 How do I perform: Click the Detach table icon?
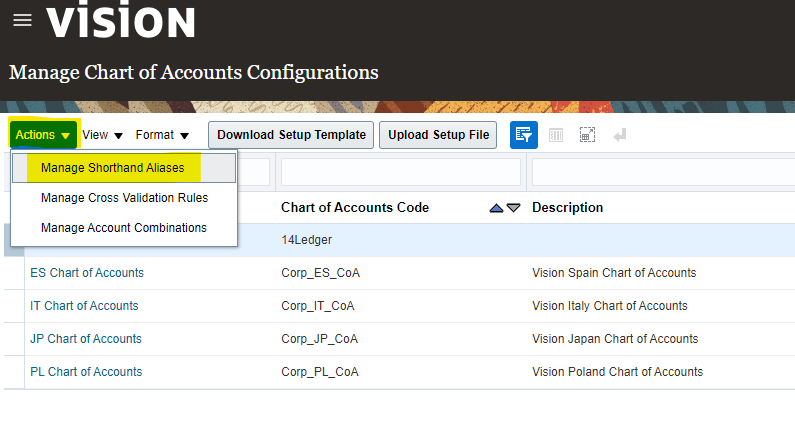(x=588, y=135)
